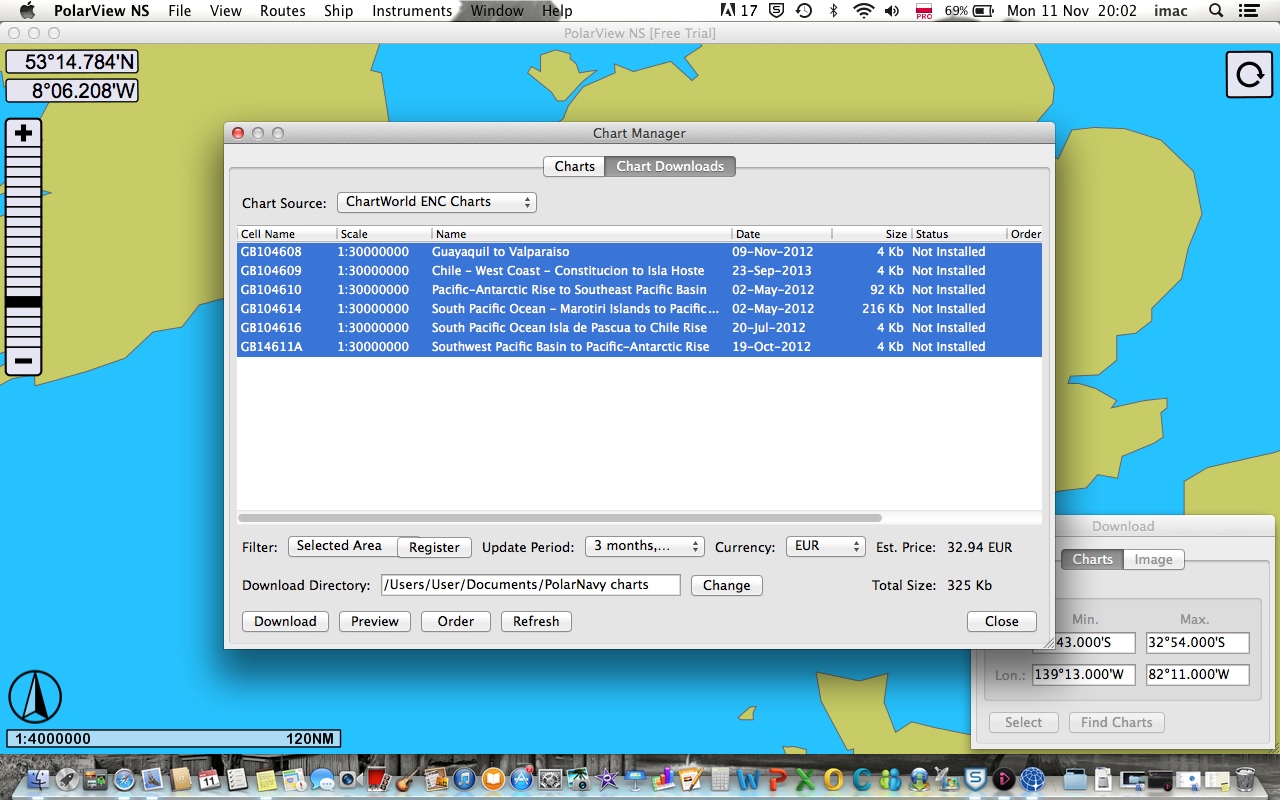Viewport: 1280px width, 800px height.
Task: Sort by the Date column header
Action: point(781,234)
